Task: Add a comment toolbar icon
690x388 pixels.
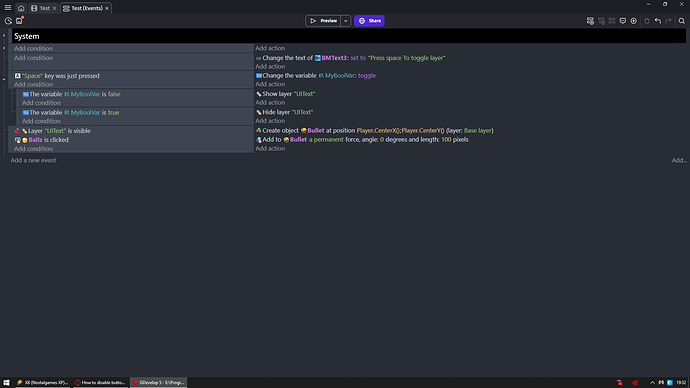Action: click(623, 21)
